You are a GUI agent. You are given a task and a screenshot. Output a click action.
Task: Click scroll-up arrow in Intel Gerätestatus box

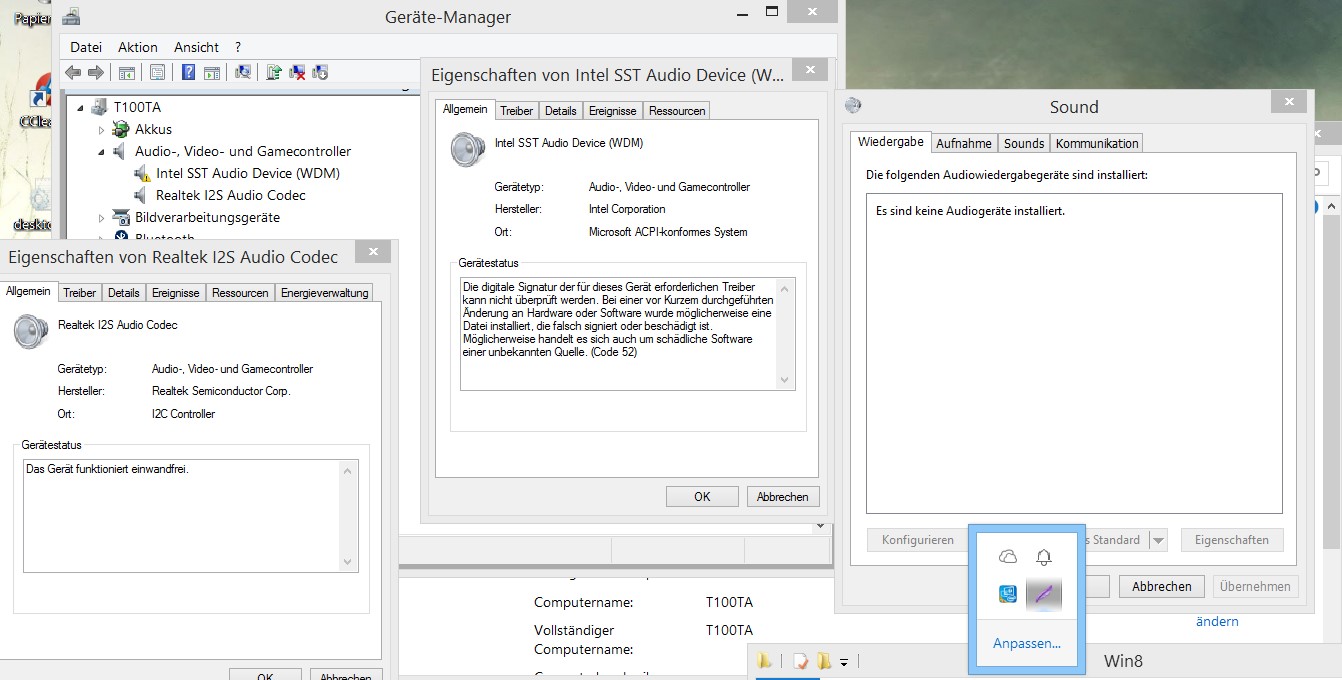click(x=784, y=289)
